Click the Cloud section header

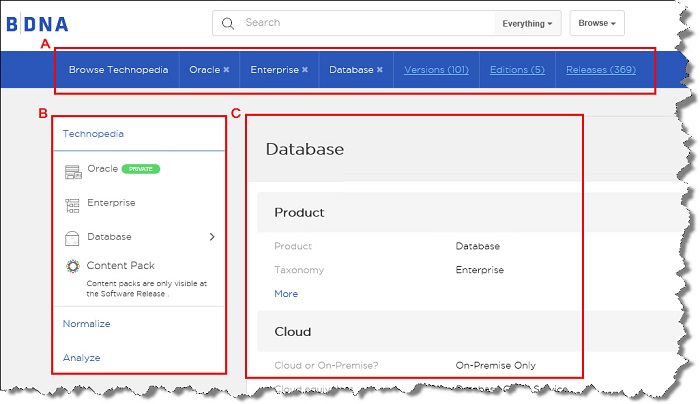(x=292, y=332)
